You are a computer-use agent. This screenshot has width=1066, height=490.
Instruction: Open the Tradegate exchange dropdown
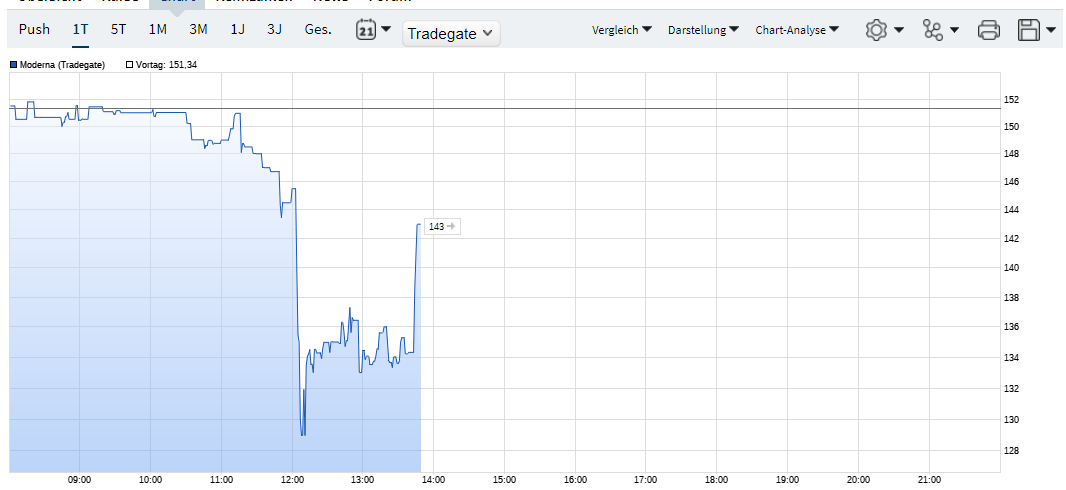[451, 33]
